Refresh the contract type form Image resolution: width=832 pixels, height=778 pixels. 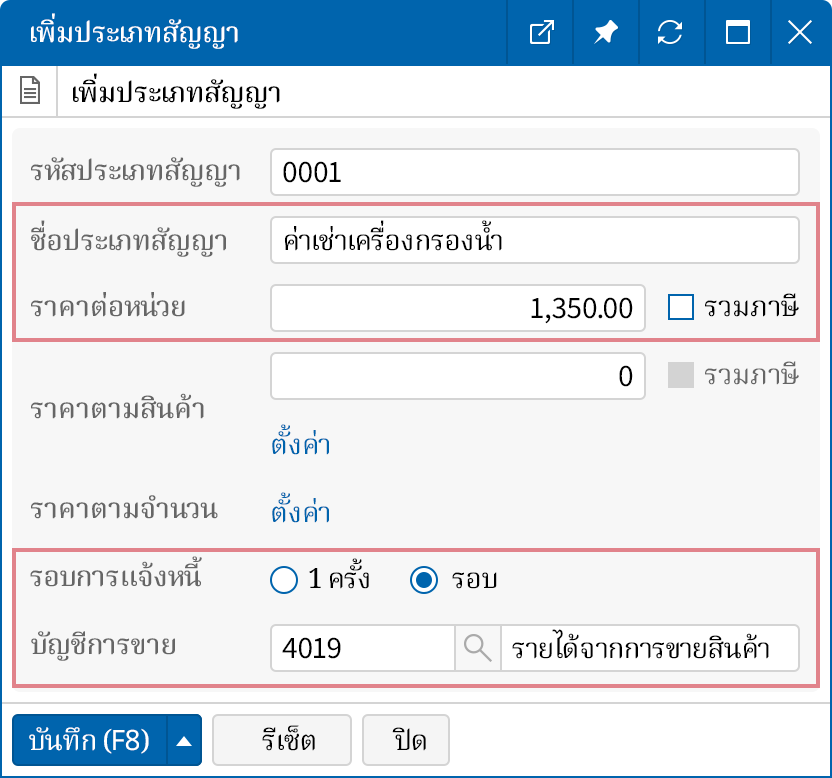(x=671, y=33)
